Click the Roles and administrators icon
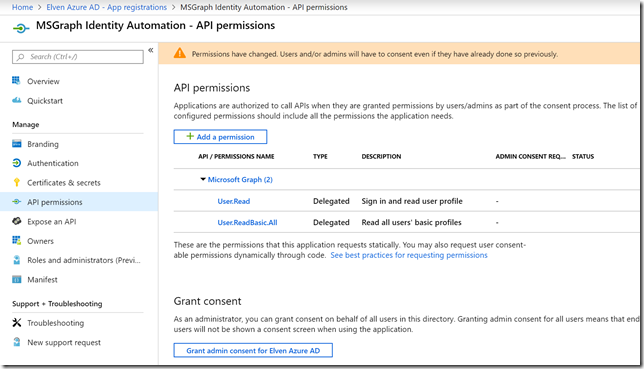Screen dimensions: 644x369 point(16,260)
